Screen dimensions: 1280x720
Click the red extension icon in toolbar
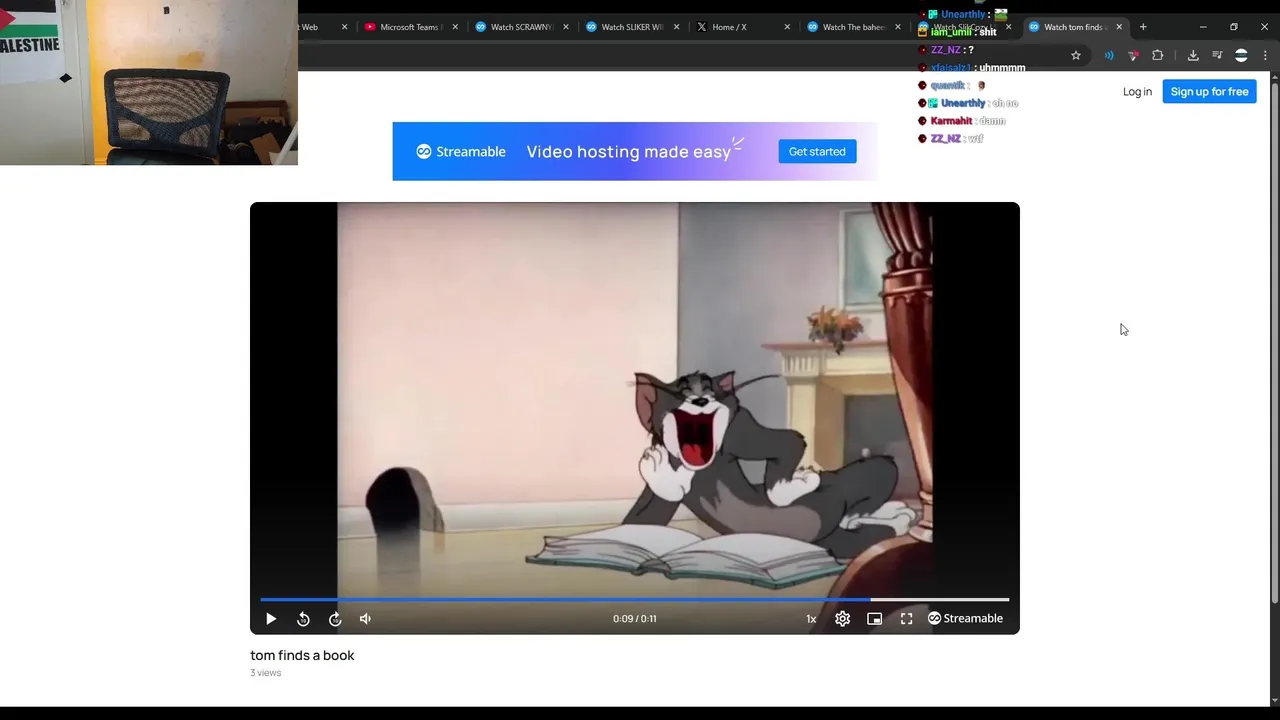[x=1133, y=56]
